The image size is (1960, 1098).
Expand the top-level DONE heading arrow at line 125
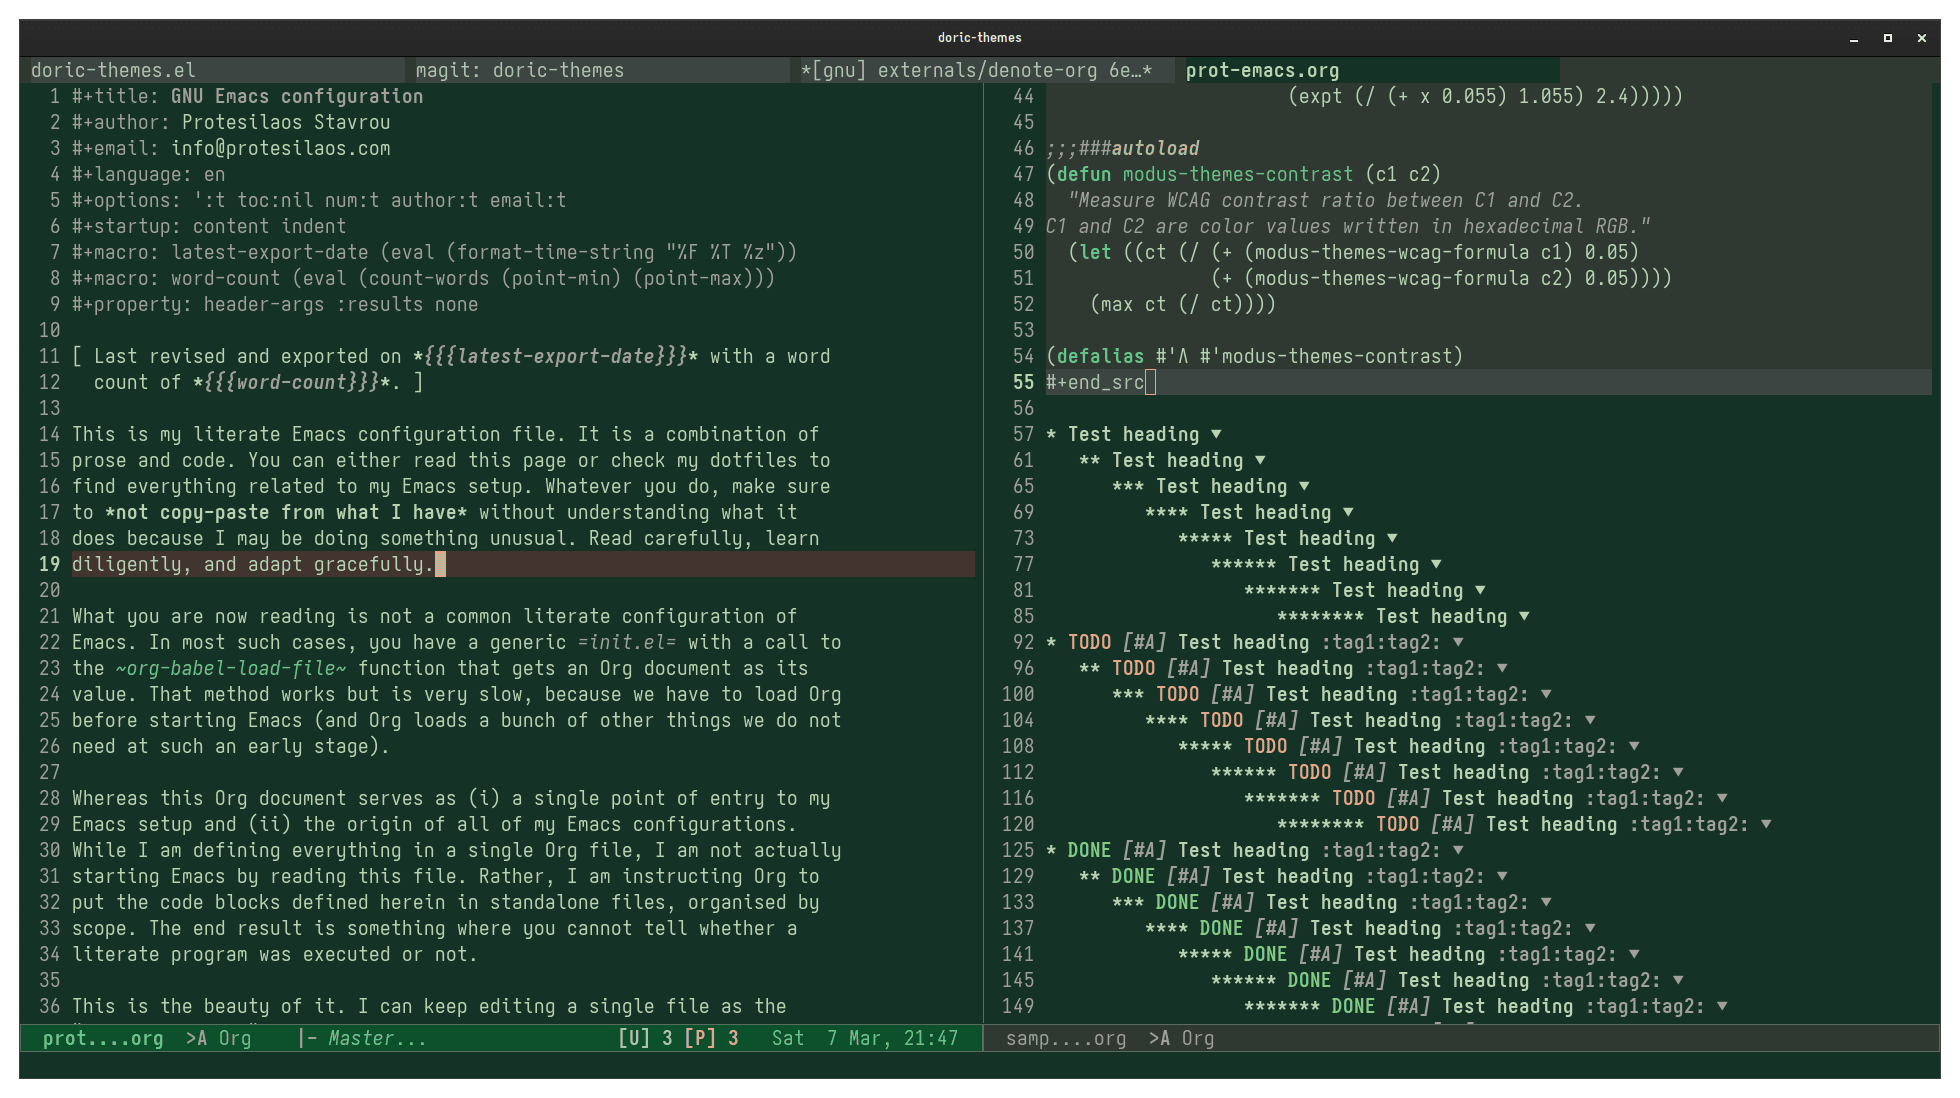tap(1458, 850)
